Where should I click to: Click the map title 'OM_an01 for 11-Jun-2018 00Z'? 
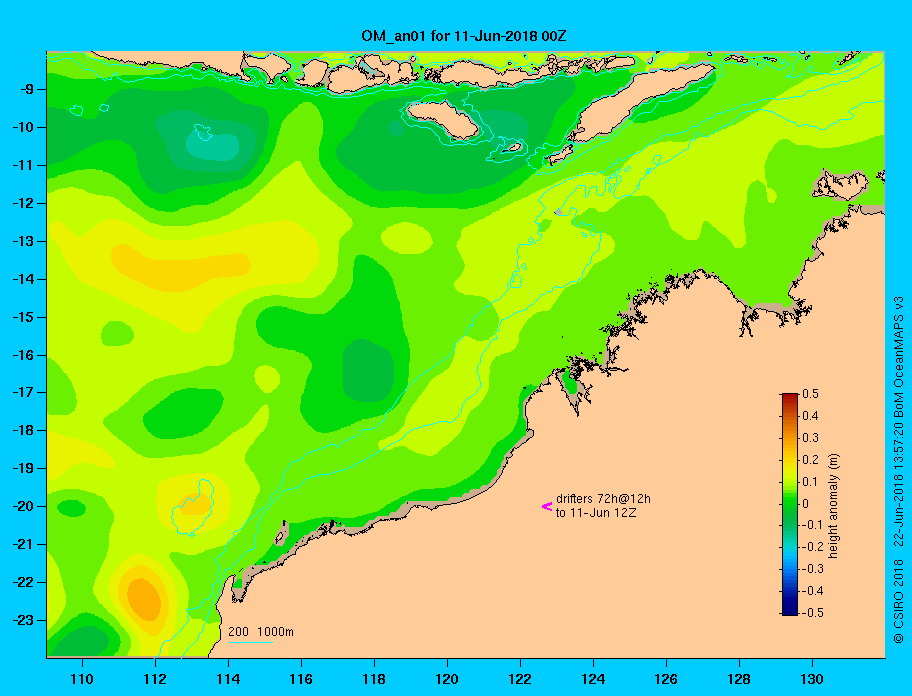pyautogui.click(x=464, y=36)
